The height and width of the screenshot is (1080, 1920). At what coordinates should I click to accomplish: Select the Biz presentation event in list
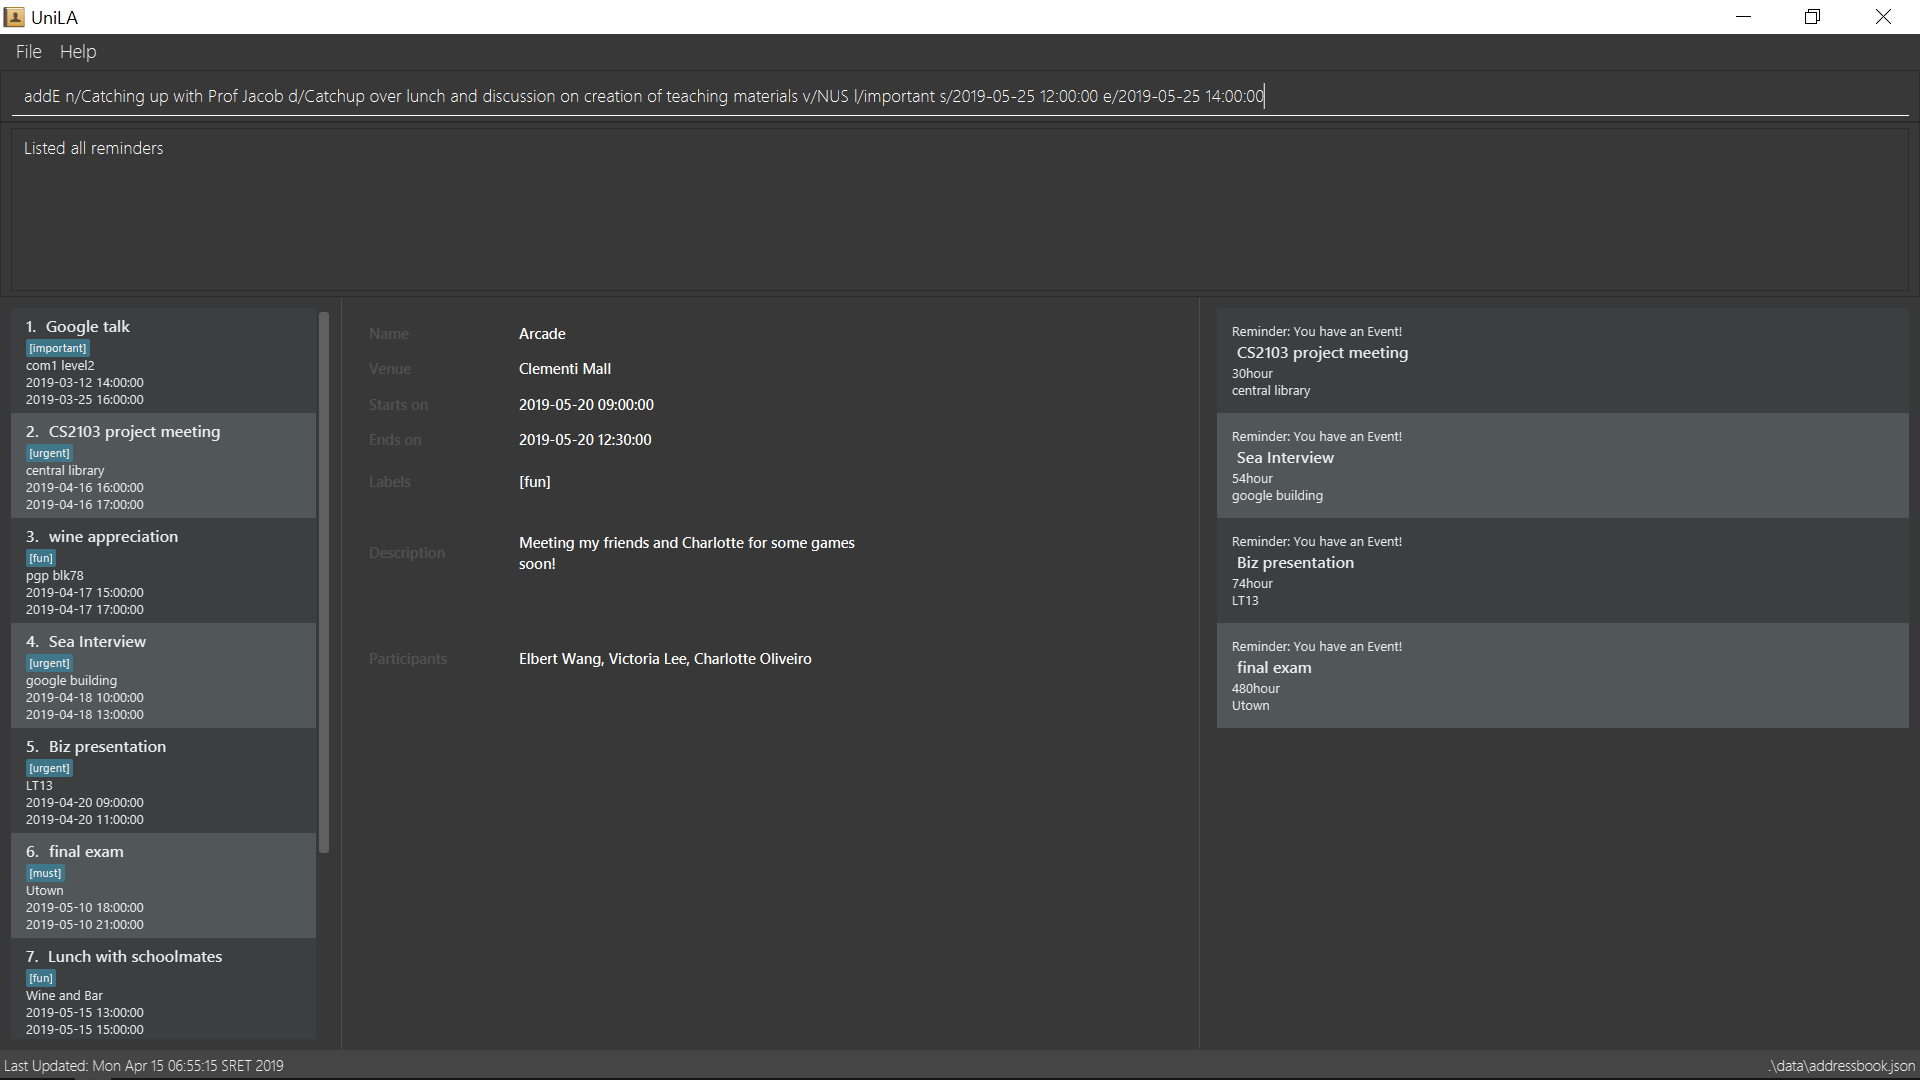point(163,781)
